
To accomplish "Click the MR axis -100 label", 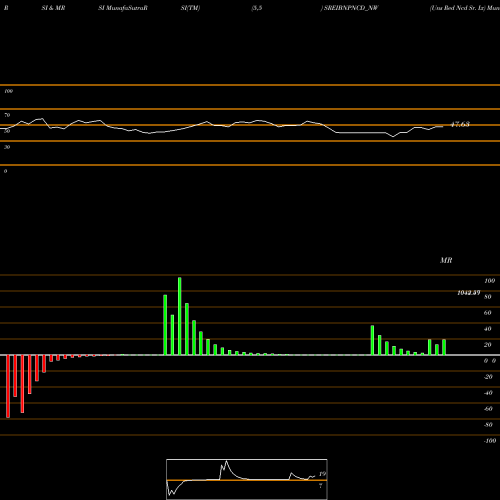I will [x=490, y=441].
